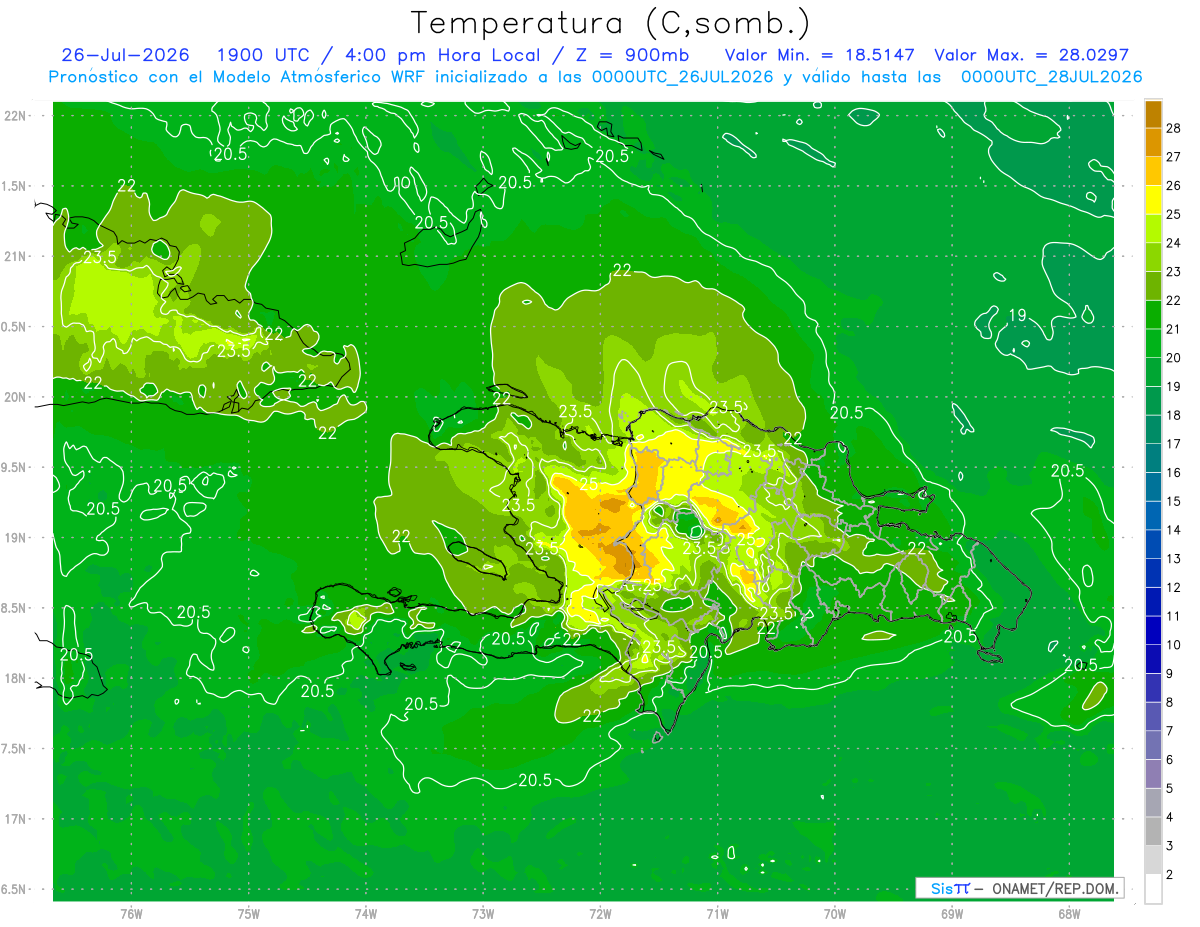
Task: Click the 17N latitude axis label
Action: click(x=14, y=819)
